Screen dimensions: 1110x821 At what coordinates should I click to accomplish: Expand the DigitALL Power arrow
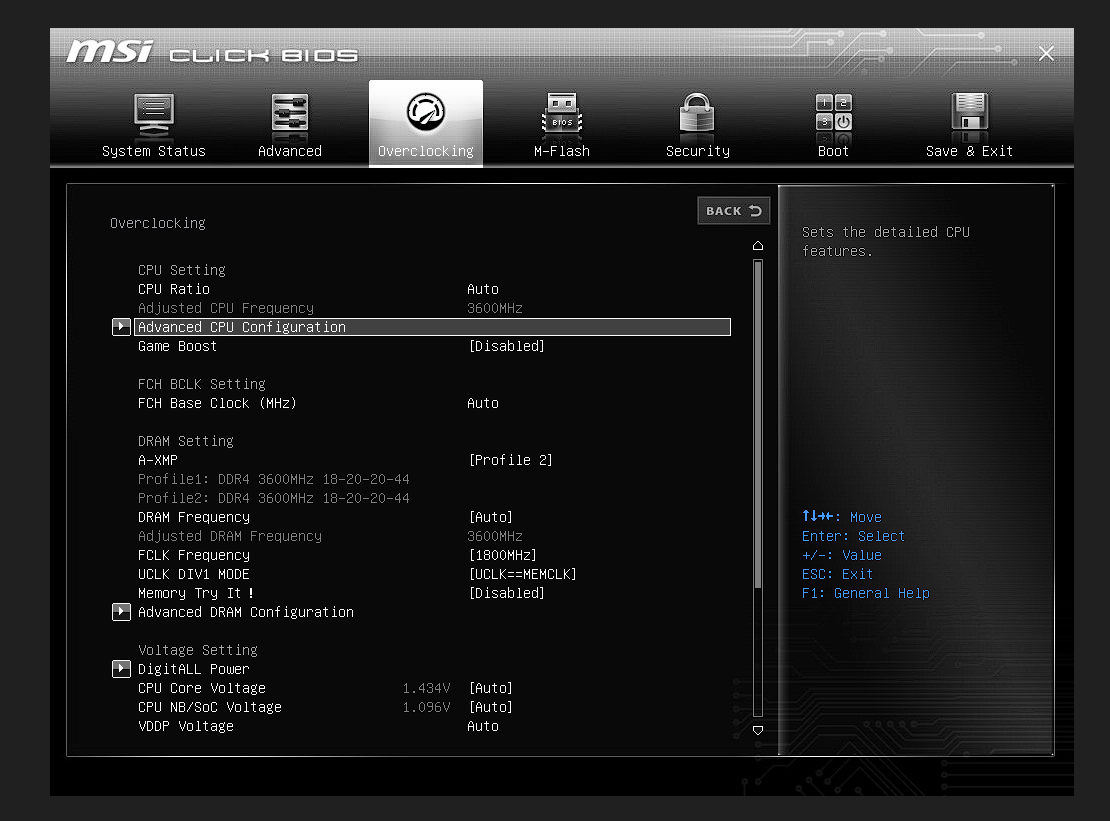(x=121, y=669)
